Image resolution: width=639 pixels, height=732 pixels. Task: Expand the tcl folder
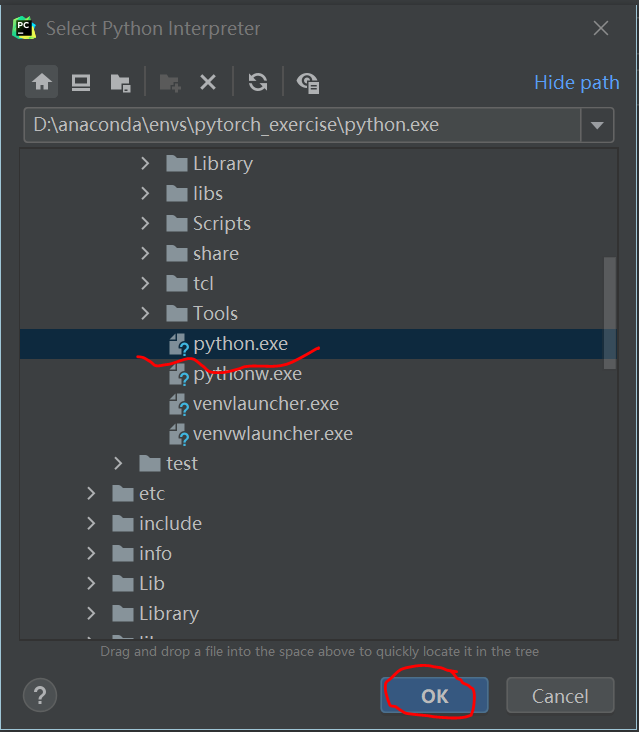coord(145,283)
